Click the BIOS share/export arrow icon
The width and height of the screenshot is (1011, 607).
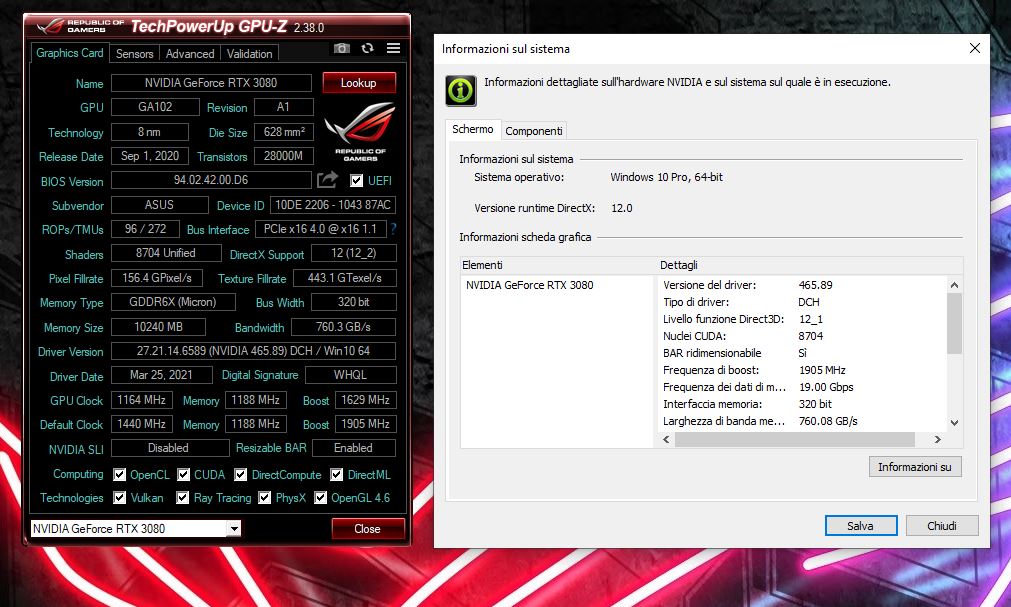pos(328,180)
